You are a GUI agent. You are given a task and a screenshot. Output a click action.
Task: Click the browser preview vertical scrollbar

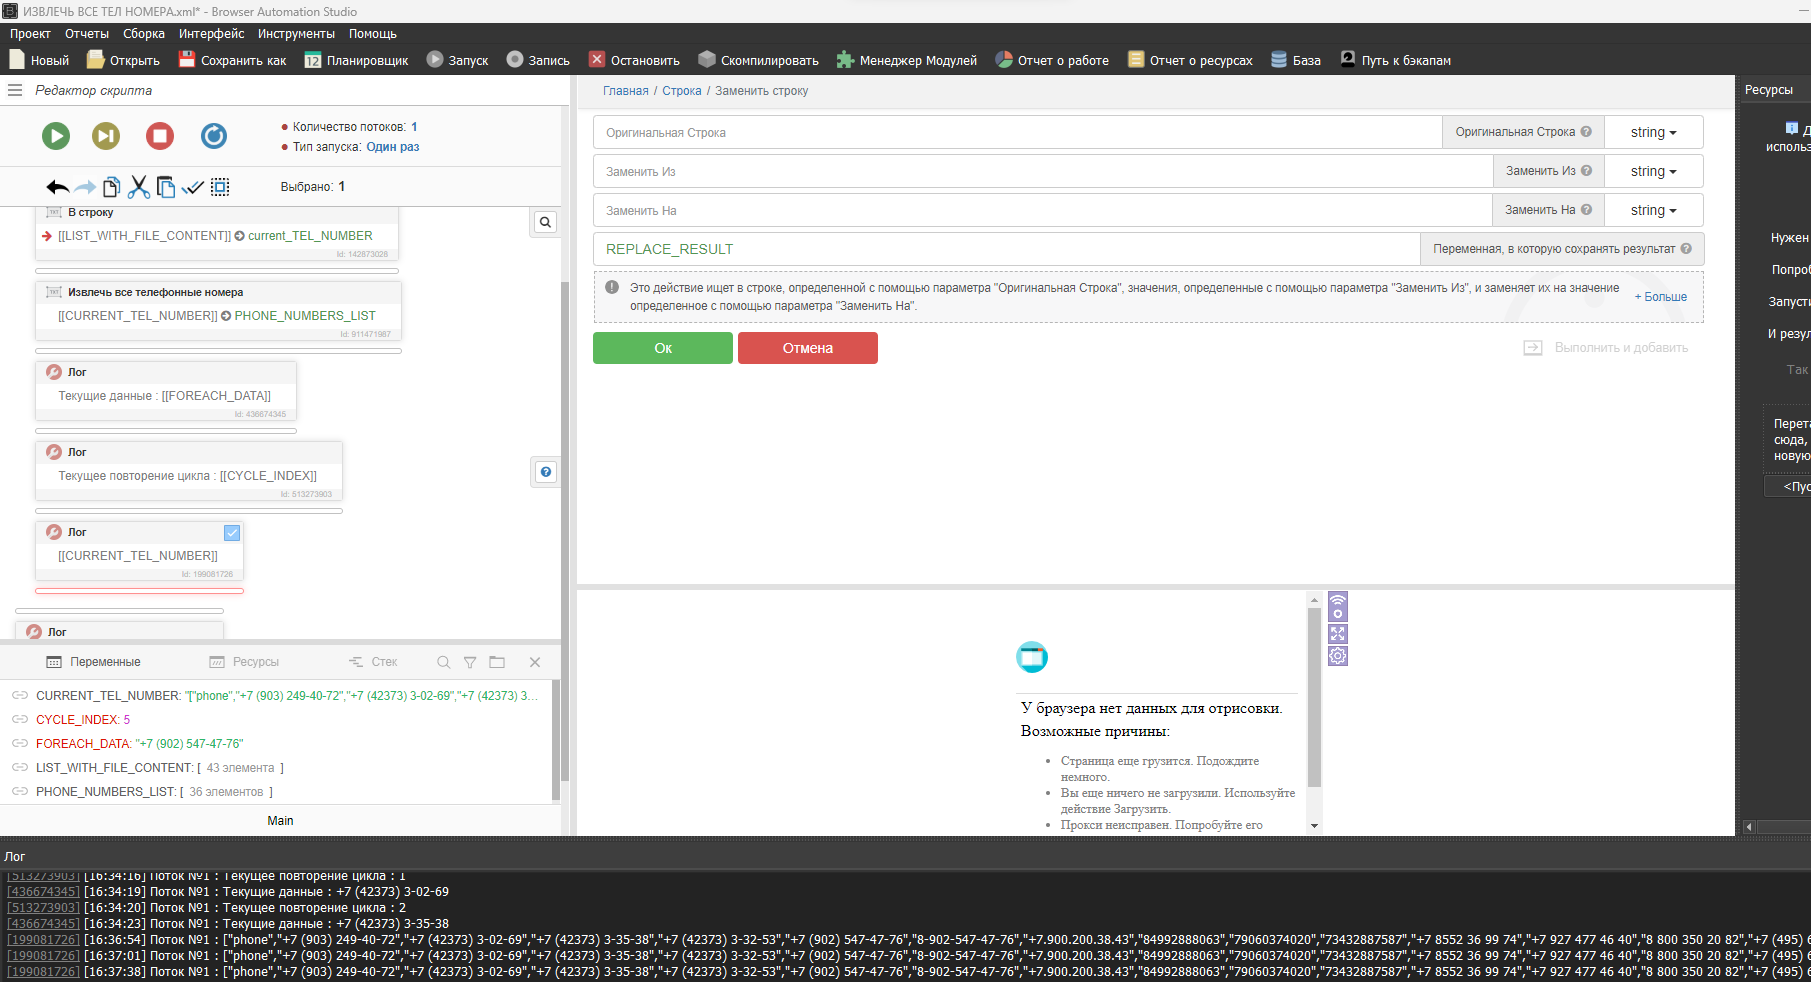tap(1314, 700)
